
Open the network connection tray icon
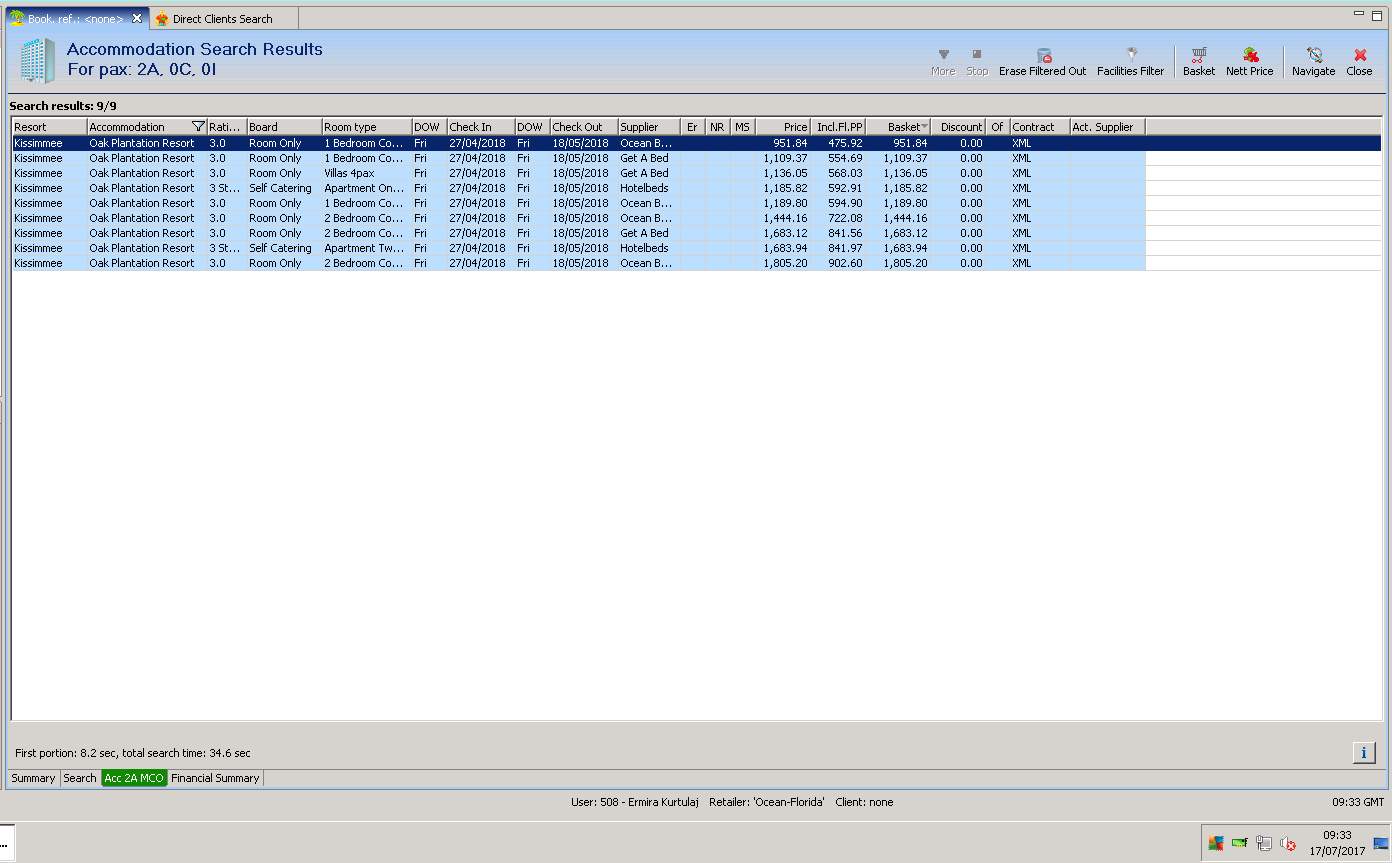tap(1264, 843)
